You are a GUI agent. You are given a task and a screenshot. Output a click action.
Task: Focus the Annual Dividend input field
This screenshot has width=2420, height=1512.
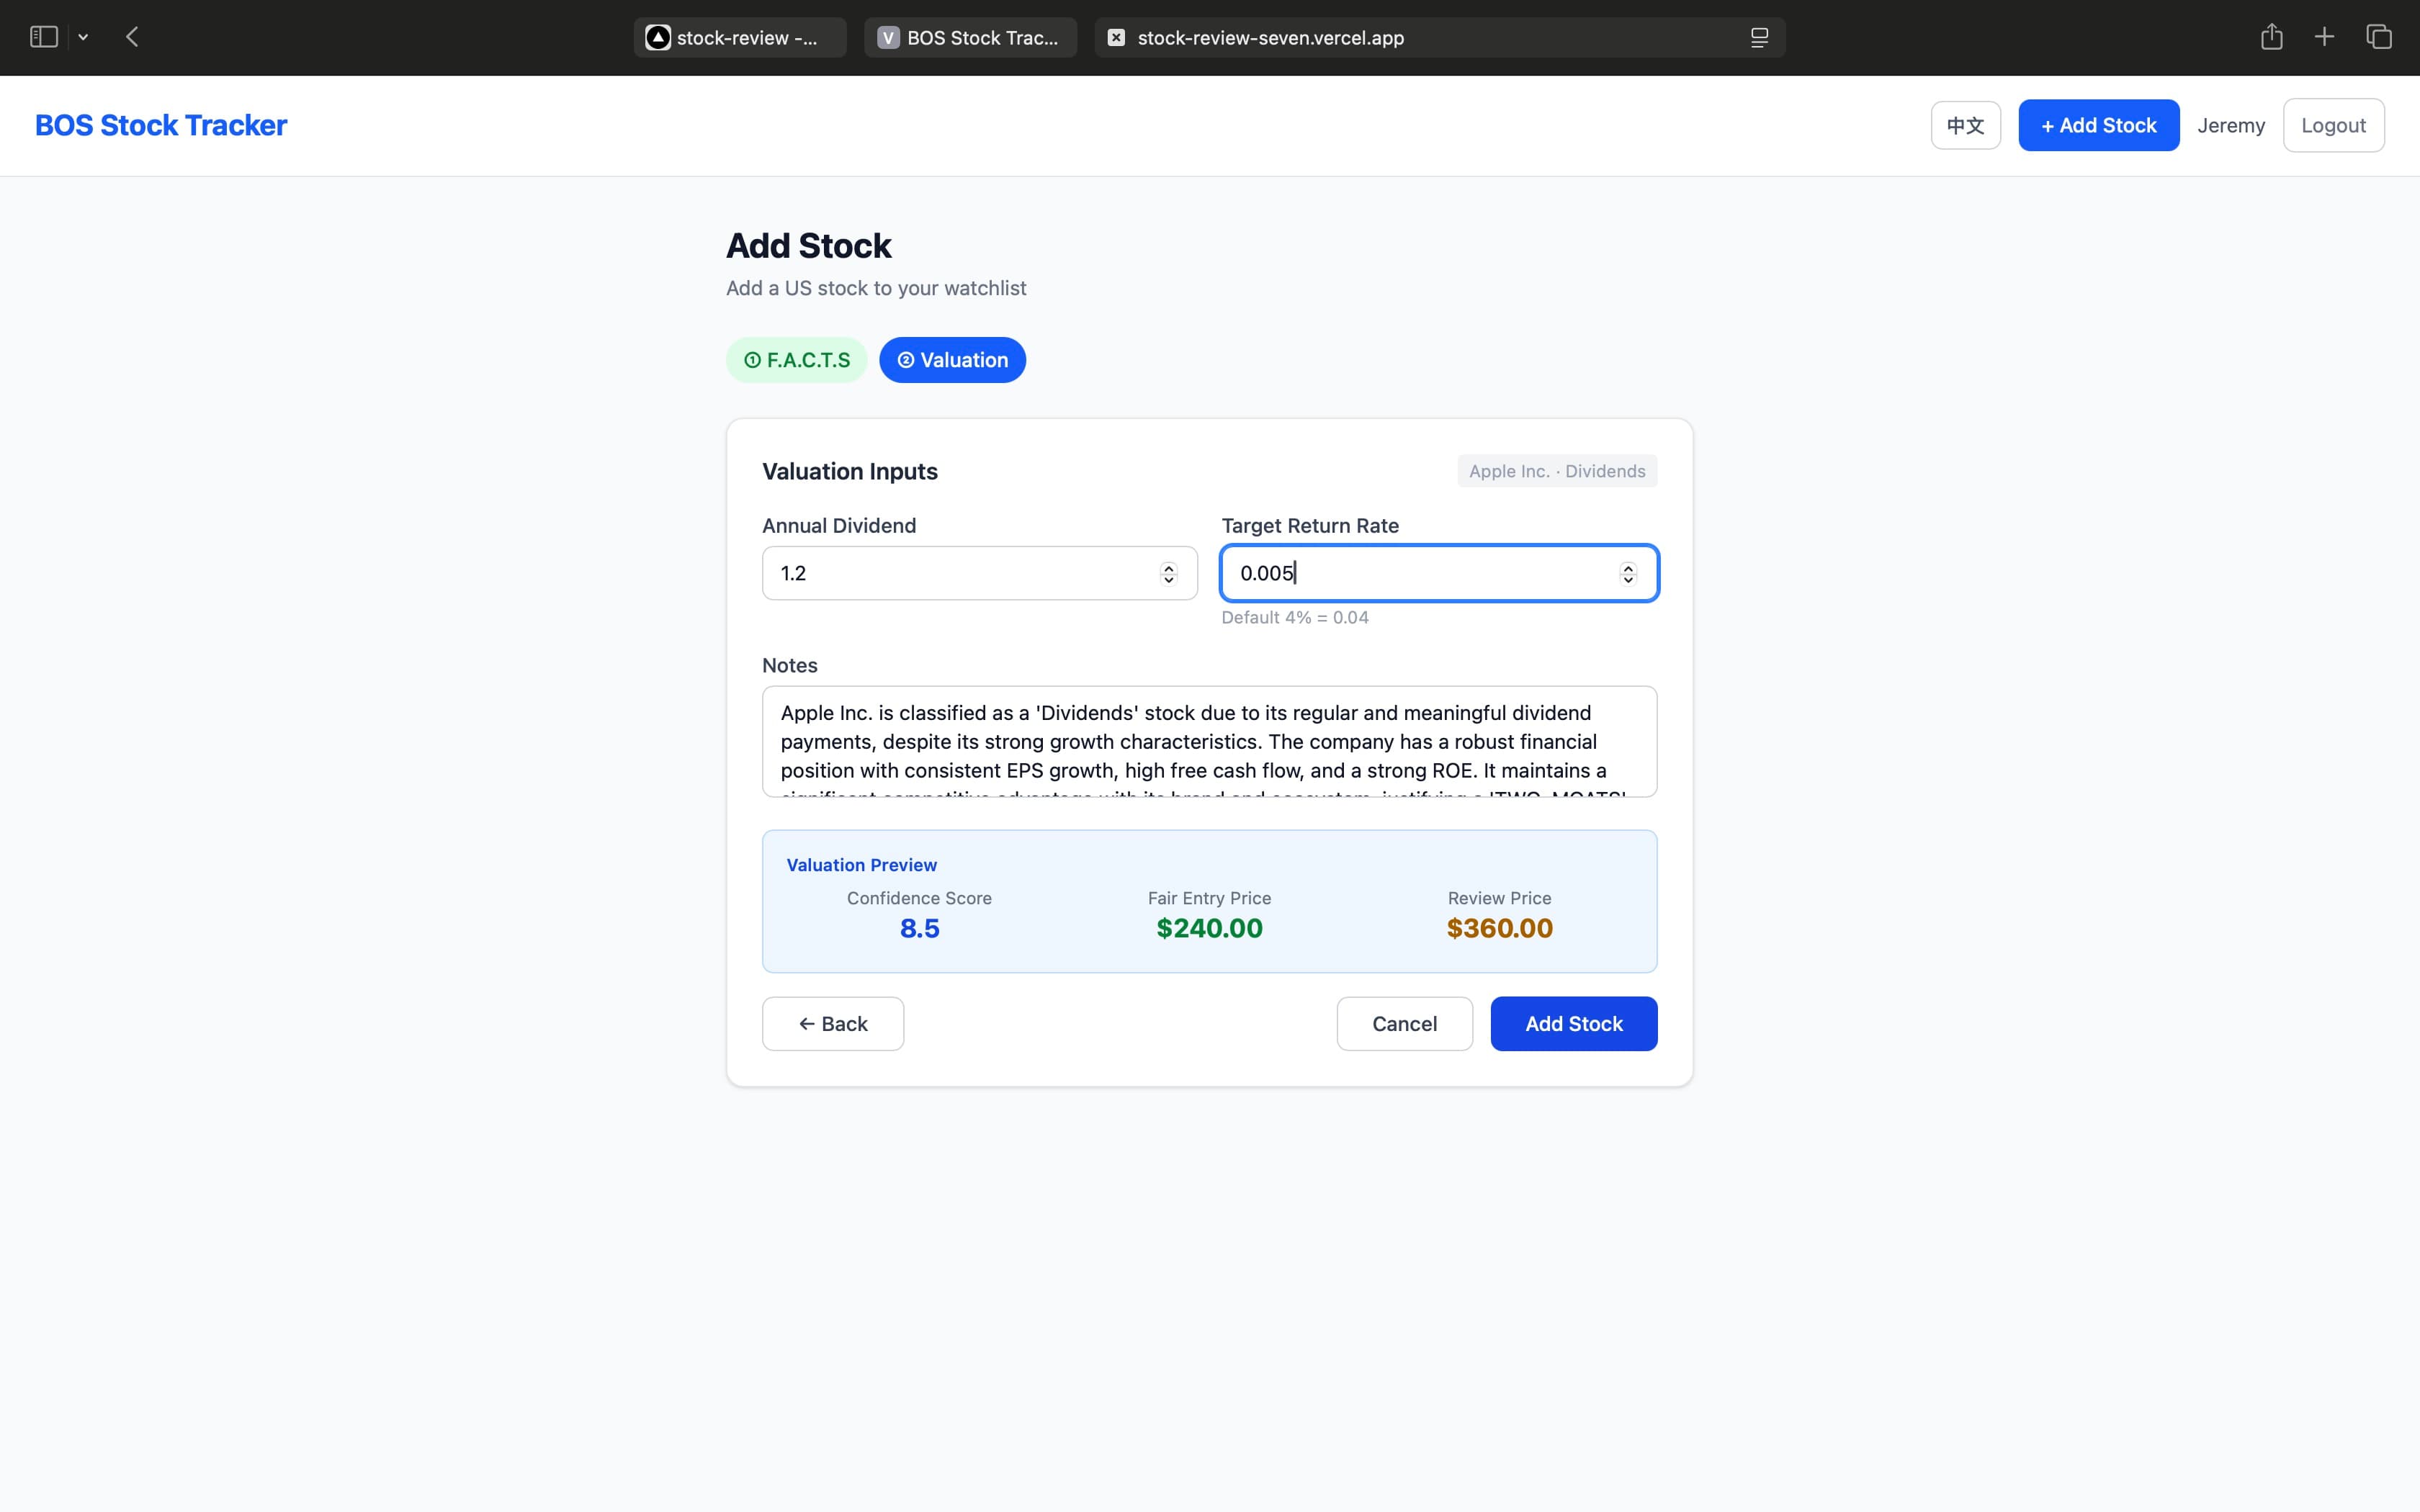coord(960,573)
